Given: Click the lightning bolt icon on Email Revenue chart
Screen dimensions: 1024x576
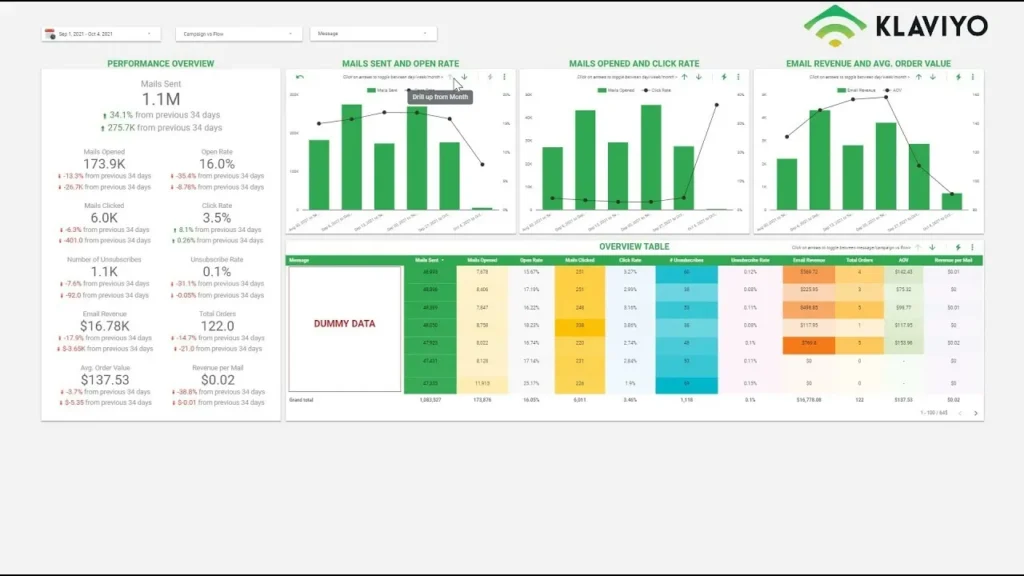Looking at the screenshot, I should pyautogui.click(x=957, y=77).
